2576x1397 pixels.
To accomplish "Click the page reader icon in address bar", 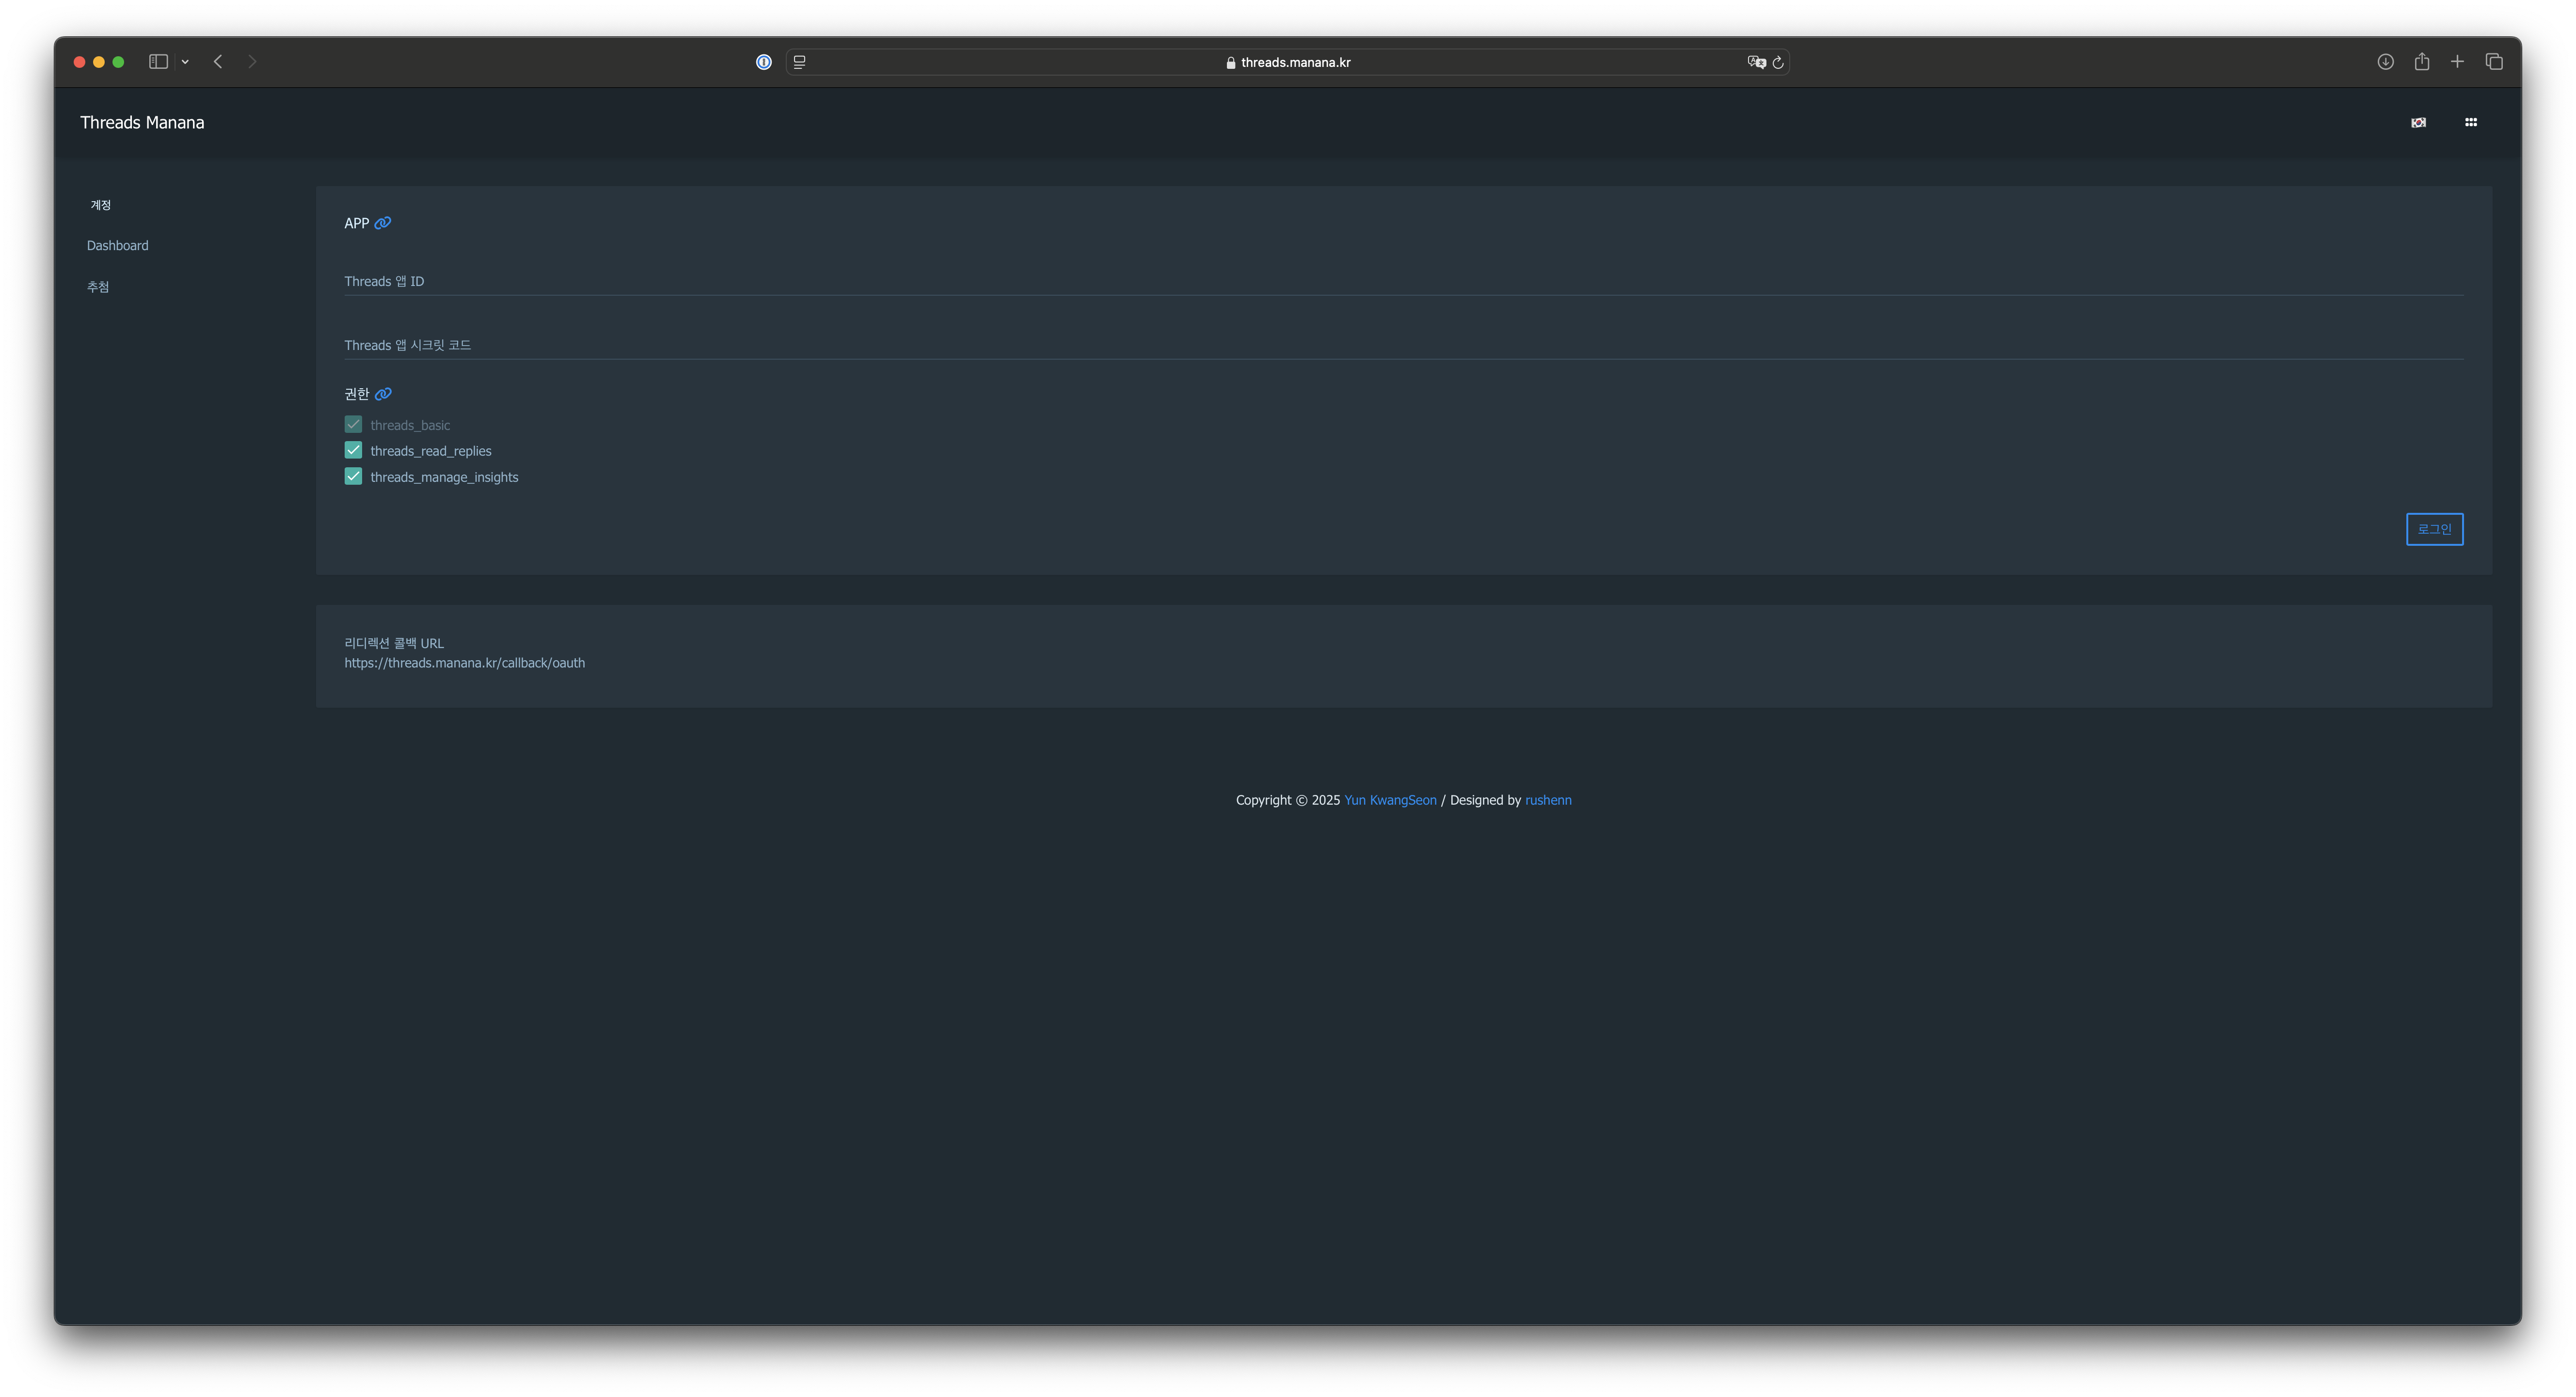I will click(799, 62).
